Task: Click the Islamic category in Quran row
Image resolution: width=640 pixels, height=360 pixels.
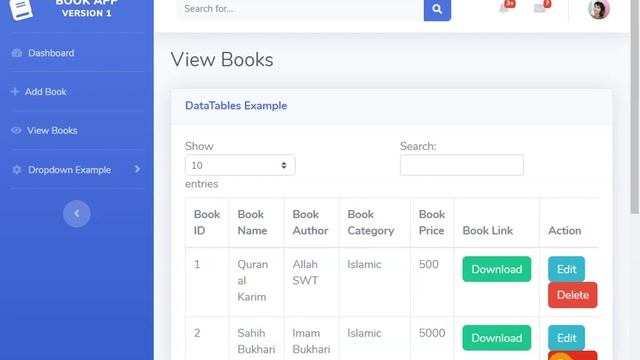Action: pyautogui.click(x=374, y=281)
